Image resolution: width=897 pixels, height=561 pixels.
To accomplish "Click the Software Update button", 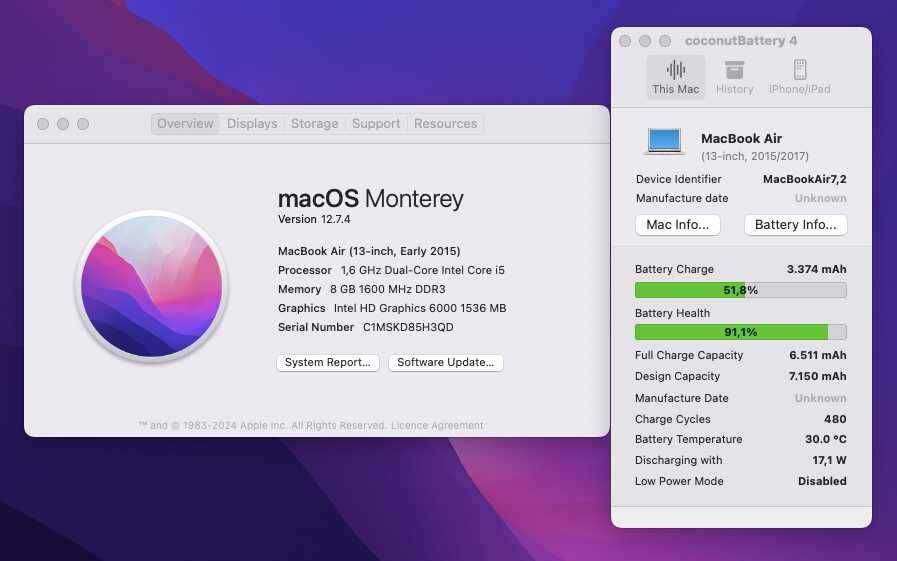I will [446, 363].
